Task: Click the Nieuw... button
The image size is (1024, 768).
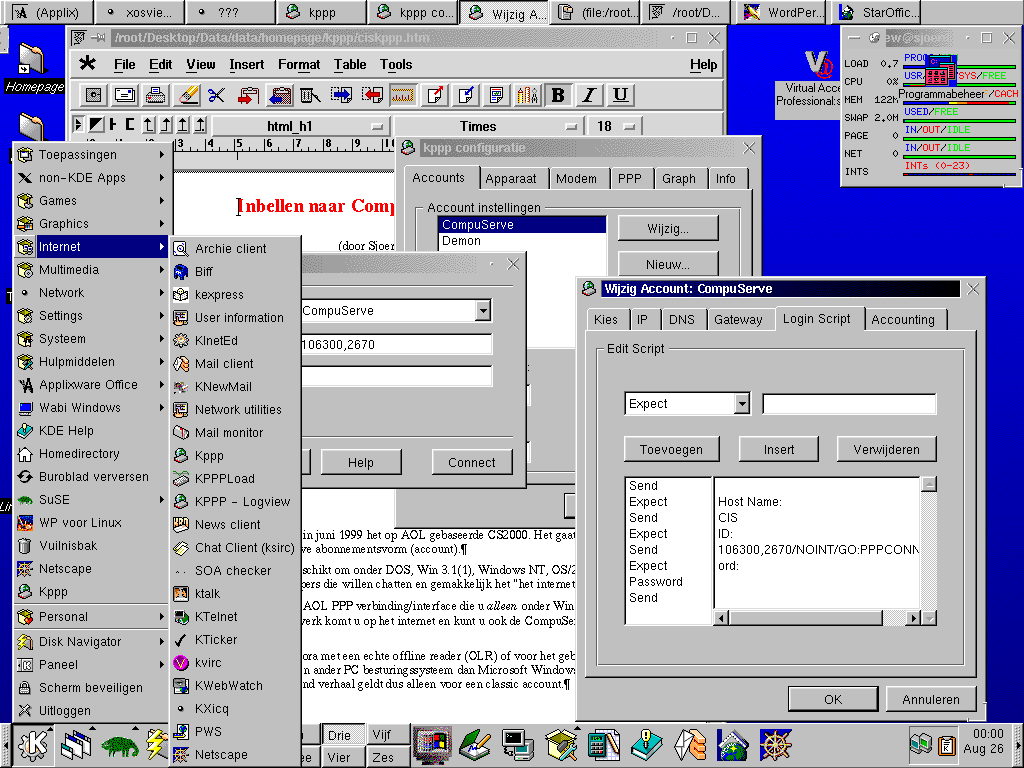Action: click(x=667, y=264)
